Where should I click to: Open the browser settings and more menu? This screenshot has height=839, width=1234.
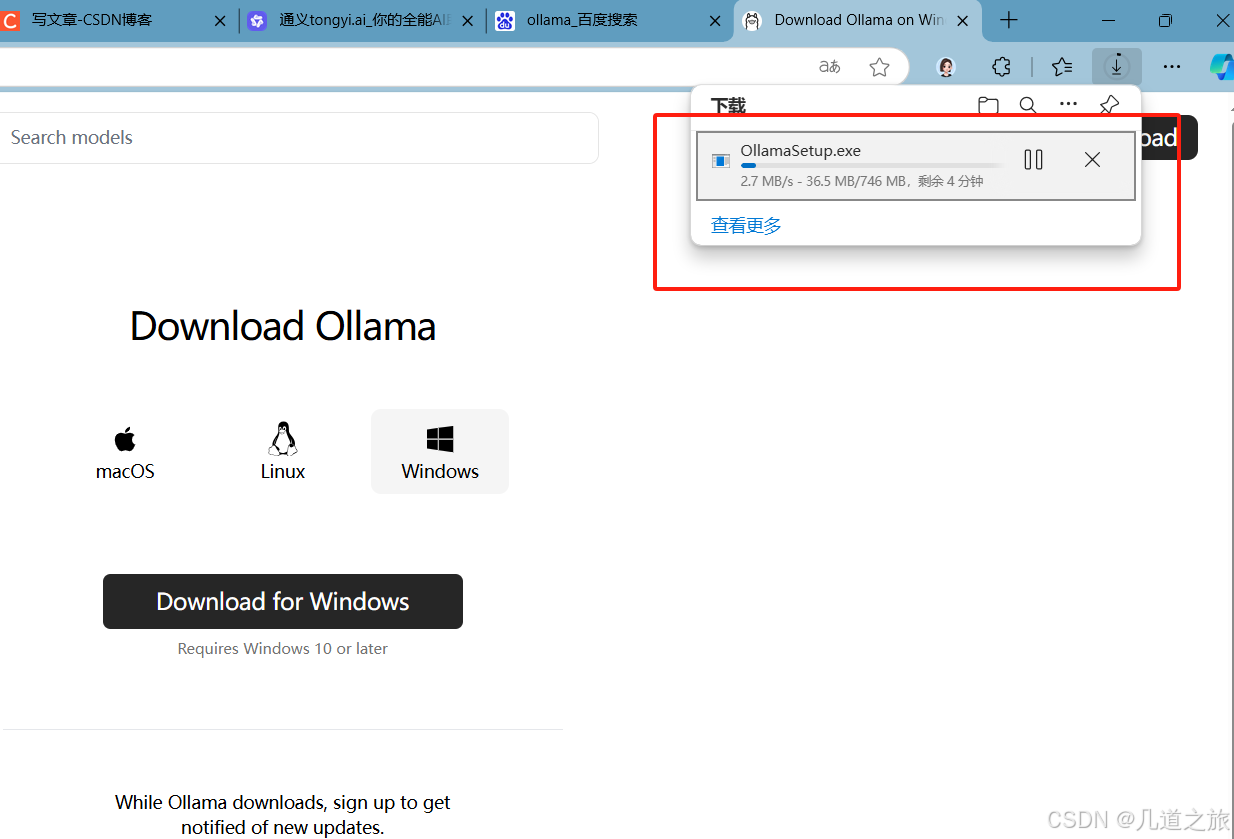point(1171,67)
